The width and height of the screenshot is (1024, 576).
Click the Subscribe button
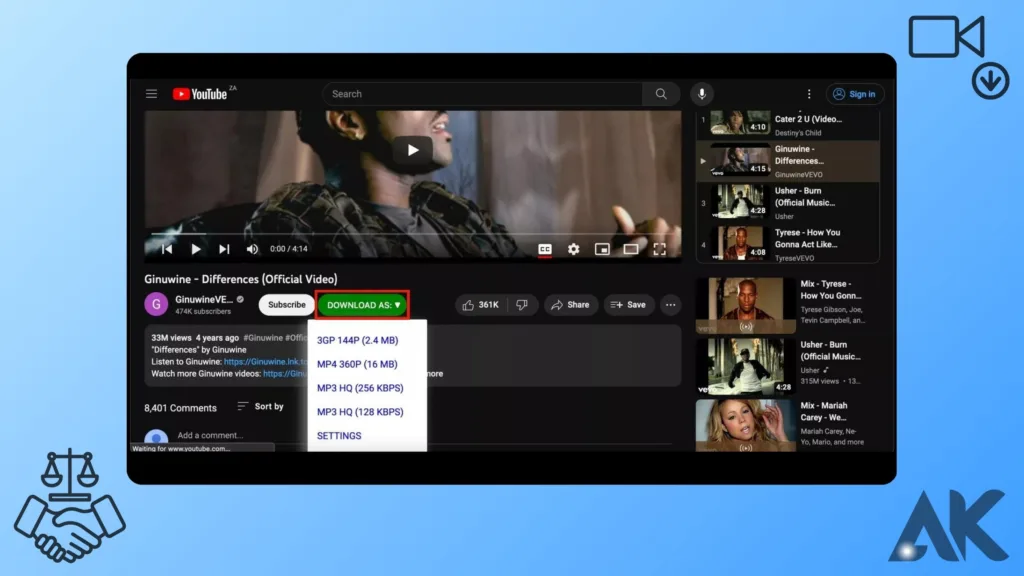pos(286,305)
